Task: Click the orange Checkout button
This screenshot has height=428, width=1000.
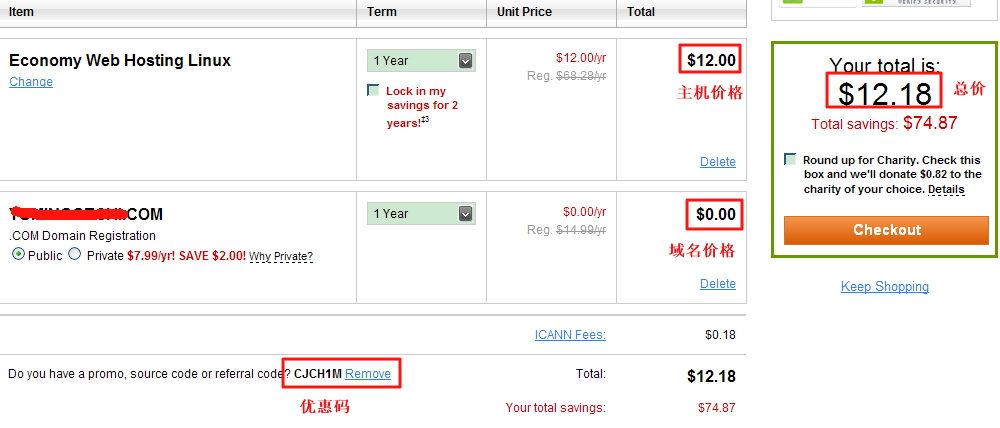Action: click(x=886, y=230)
